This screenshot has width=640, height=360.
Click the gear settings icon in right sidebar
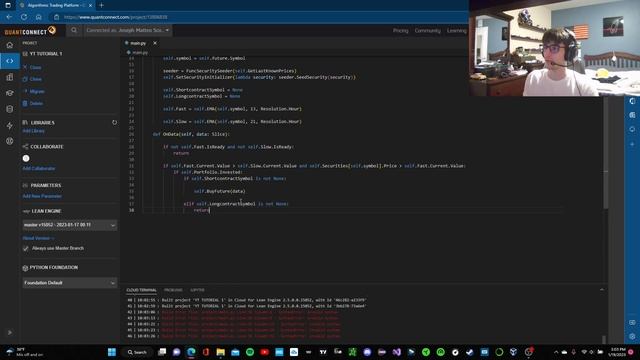632,336
